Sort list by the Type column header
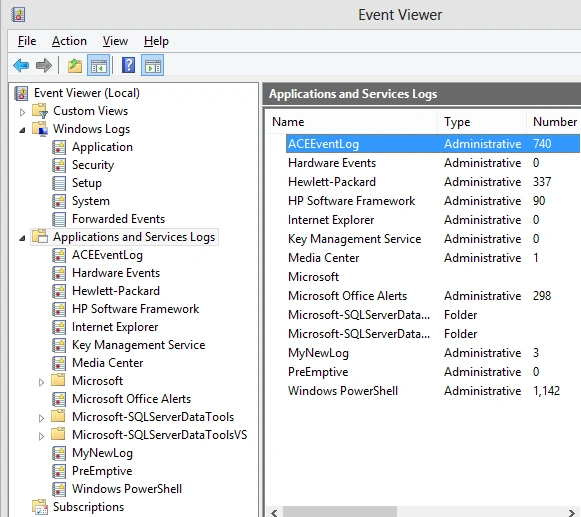The image size is (581, 517). pos(482,122)
